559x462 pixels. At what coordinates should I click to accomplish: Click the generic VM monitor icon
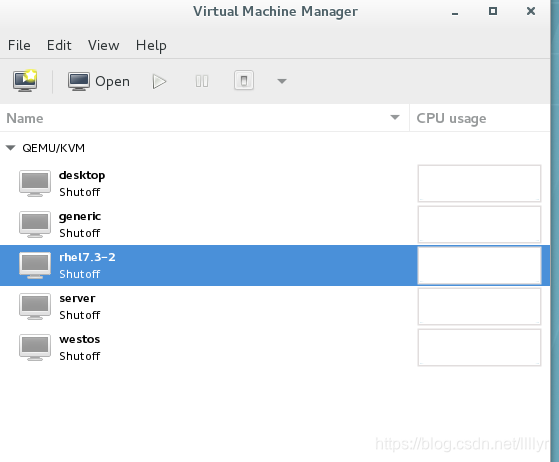[35, 225]
